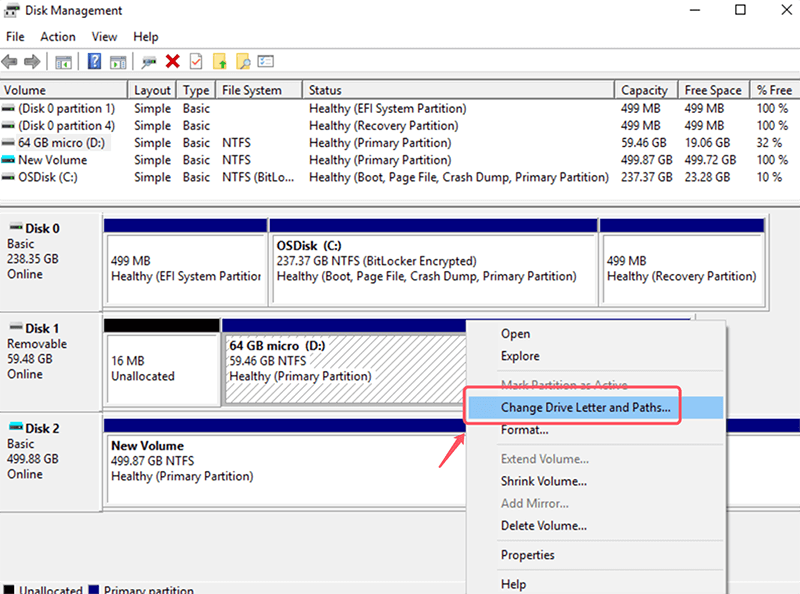Click the red X delete toolbar icon
The width and height of the screenshot is (800, 594).
[173, 62]
